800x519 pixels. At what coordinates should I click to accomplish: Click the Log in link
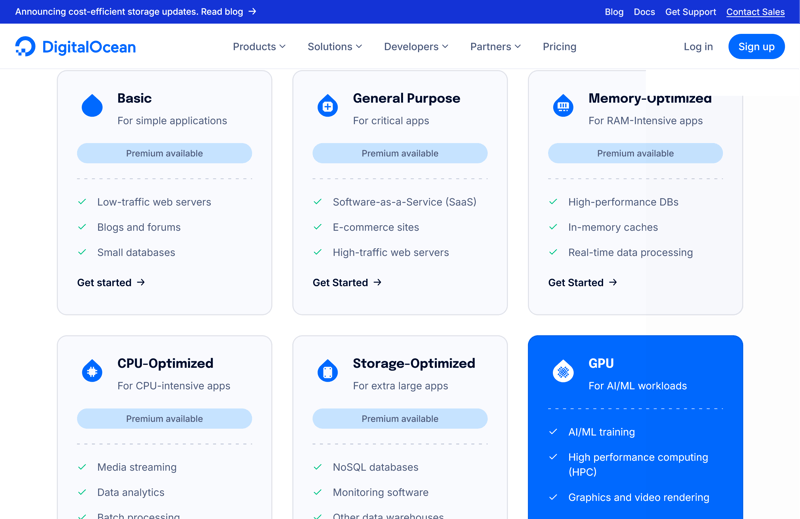[698, 47]
